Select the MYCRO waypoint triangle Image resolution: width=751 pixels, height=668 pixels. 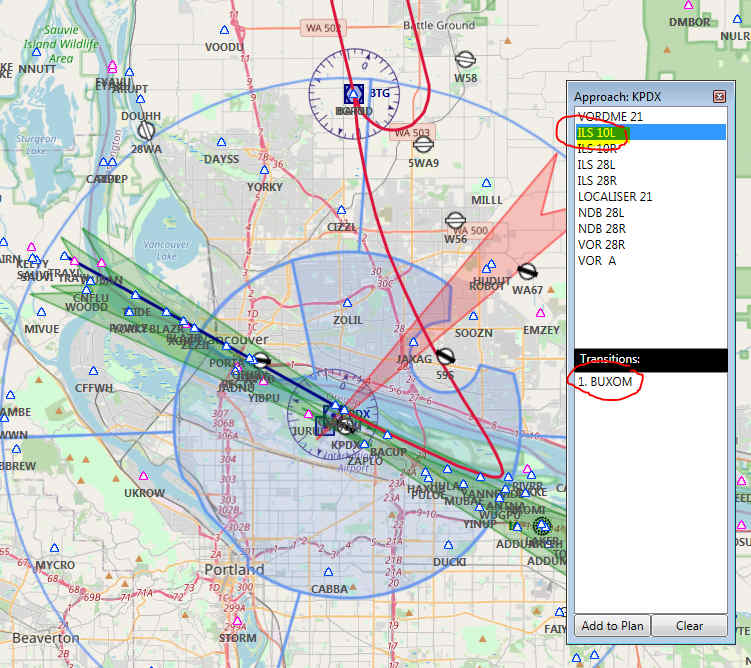coord(55,548)
